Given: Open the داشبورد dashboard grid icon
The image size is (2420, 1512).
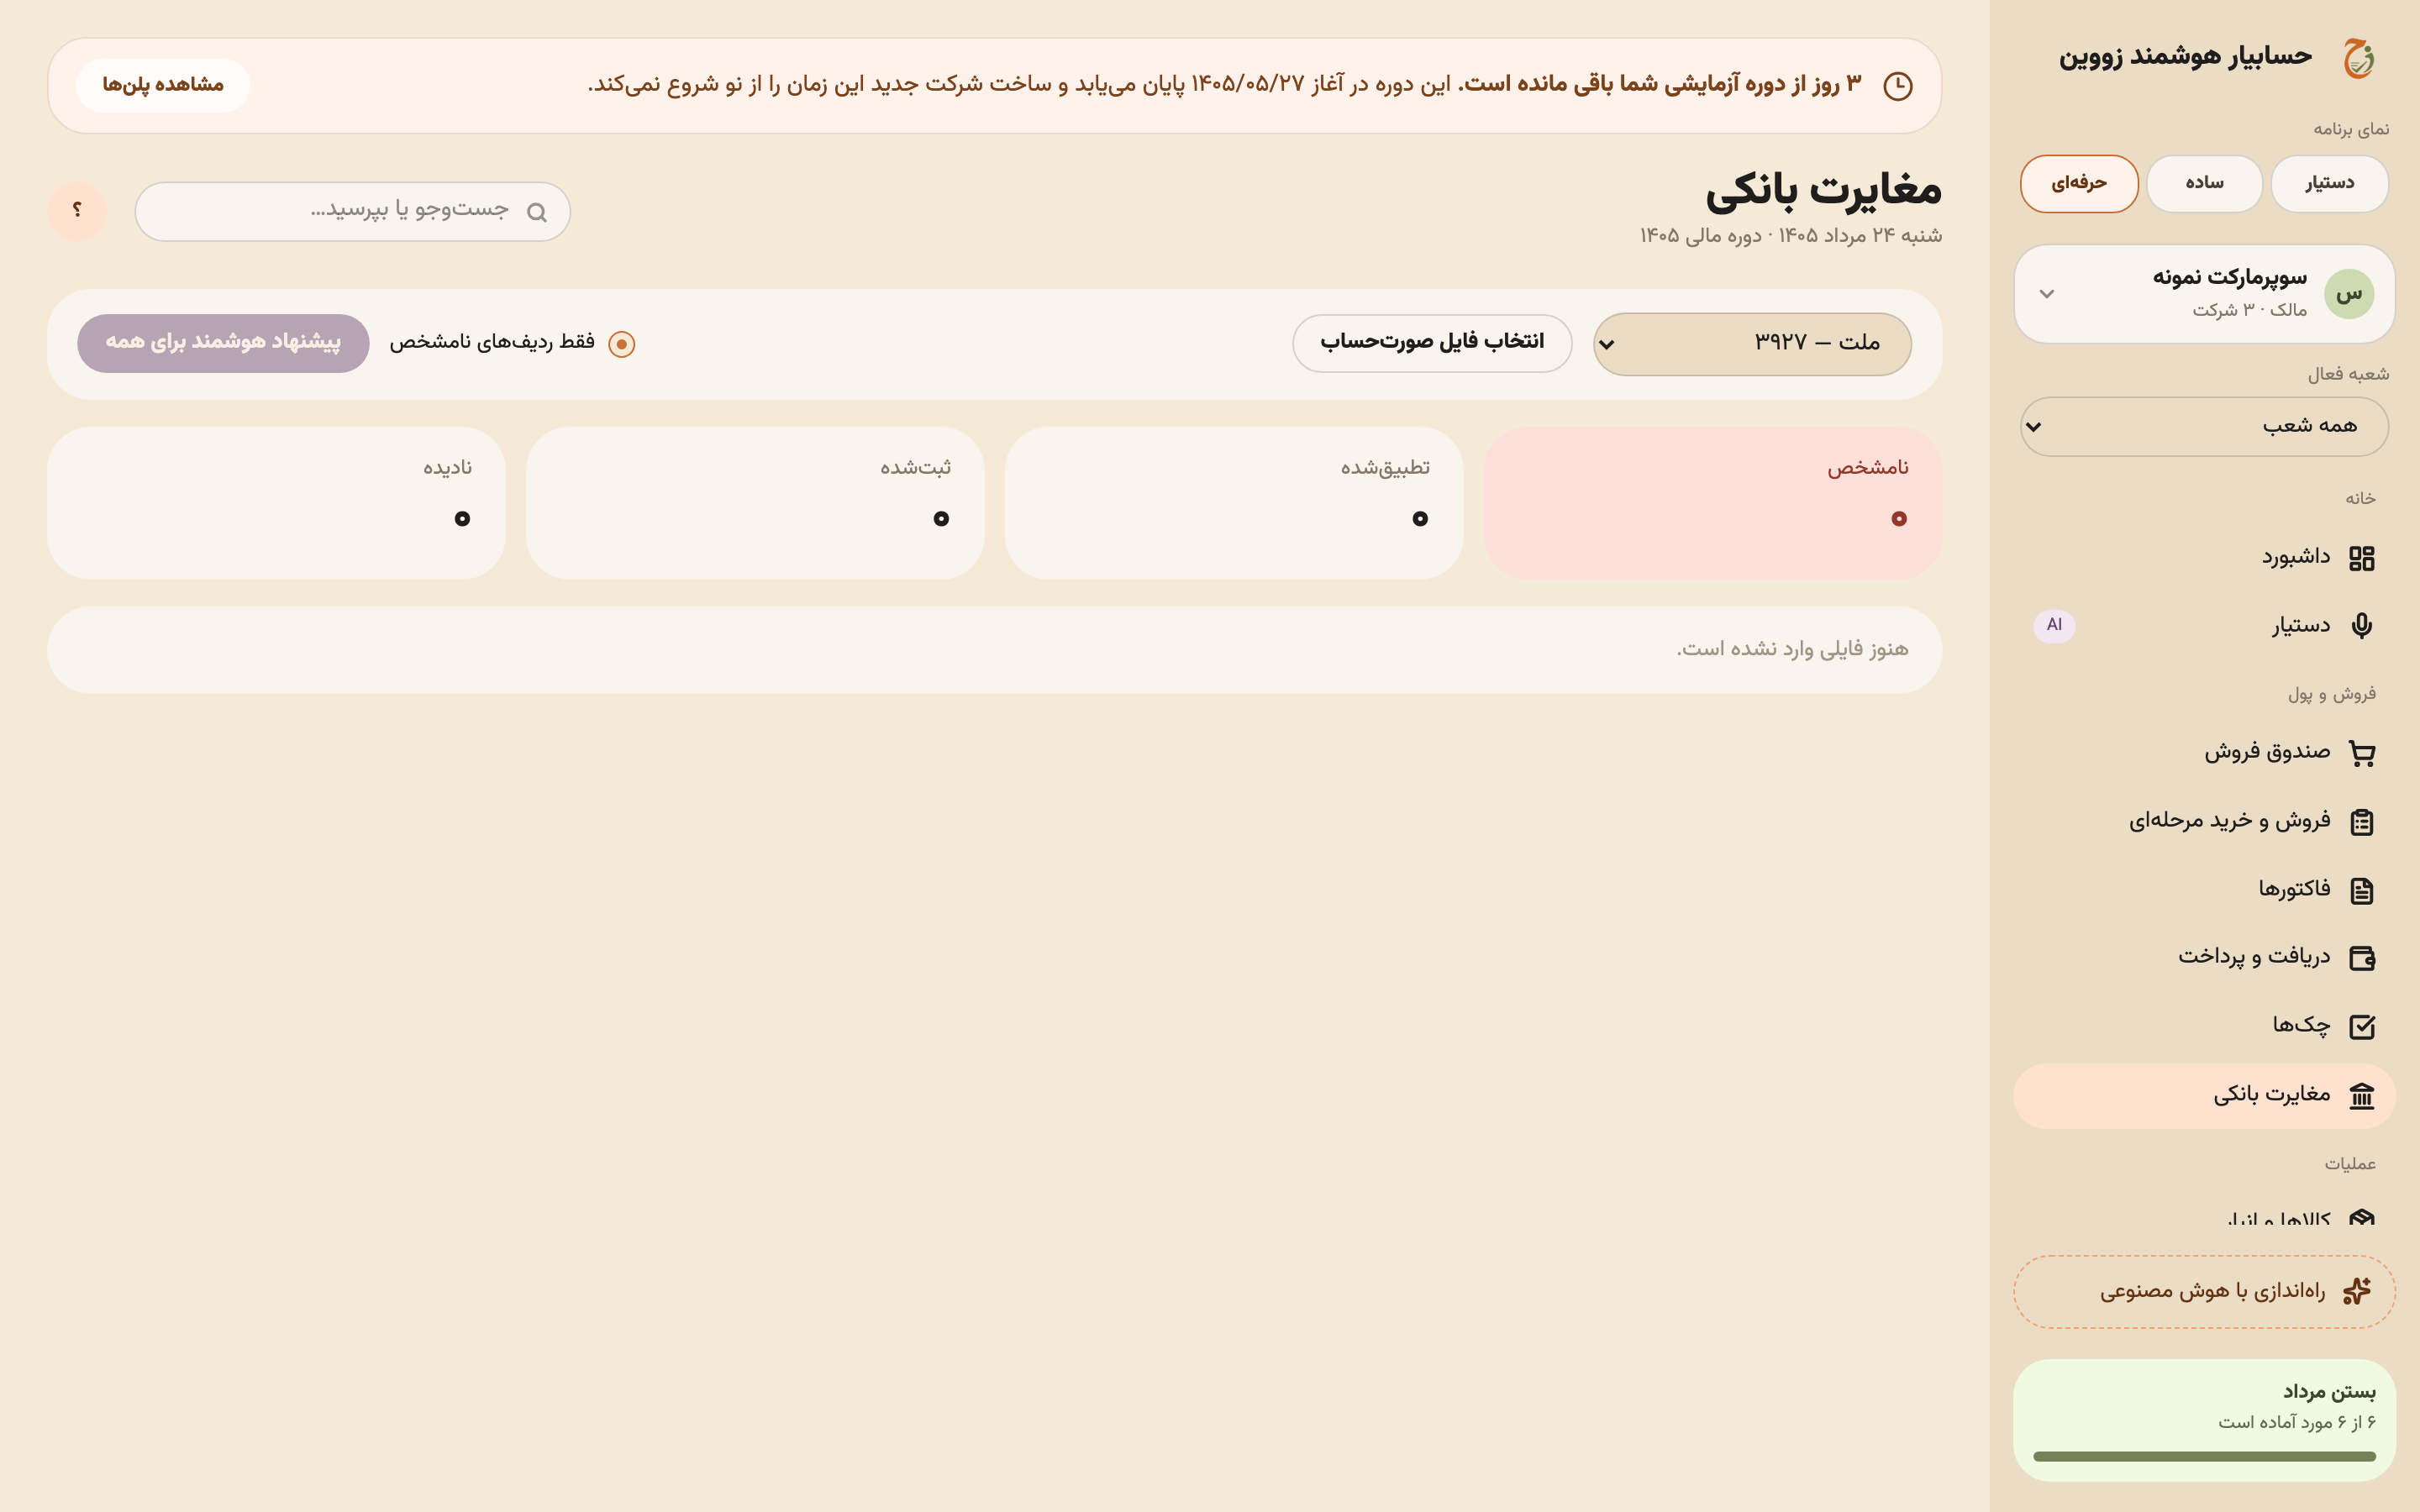Looking at the screenshot, I should point(2361,558).
